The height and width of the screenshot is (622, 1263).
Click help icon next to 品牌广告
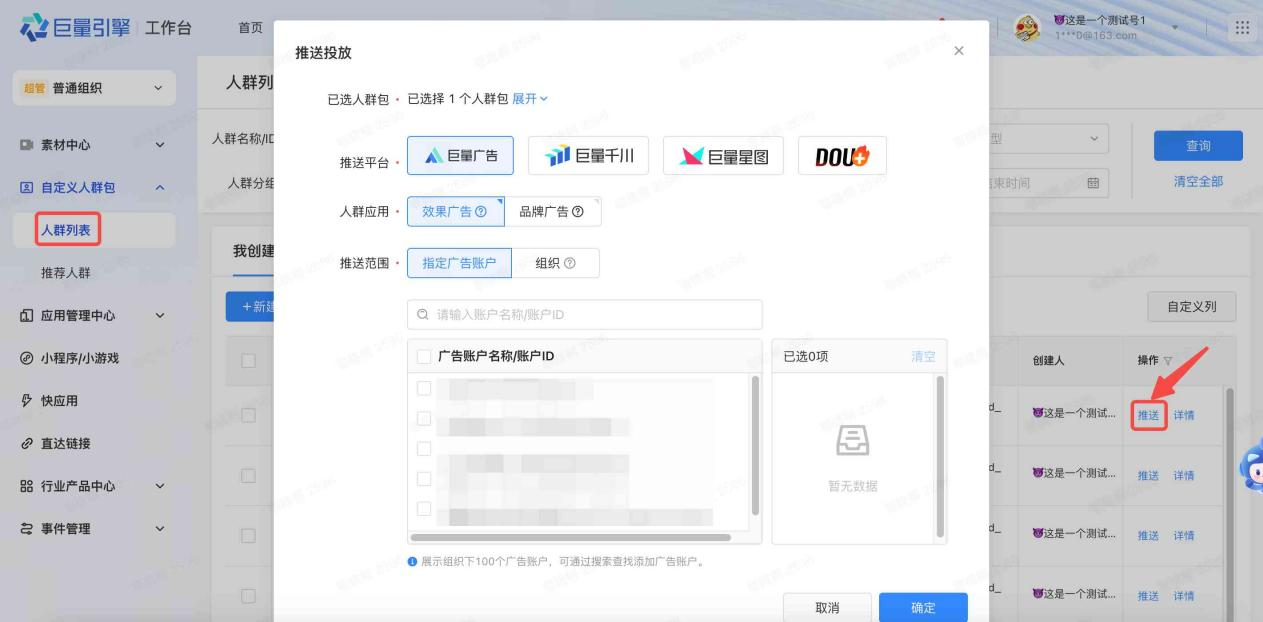(x=577, y=212)
